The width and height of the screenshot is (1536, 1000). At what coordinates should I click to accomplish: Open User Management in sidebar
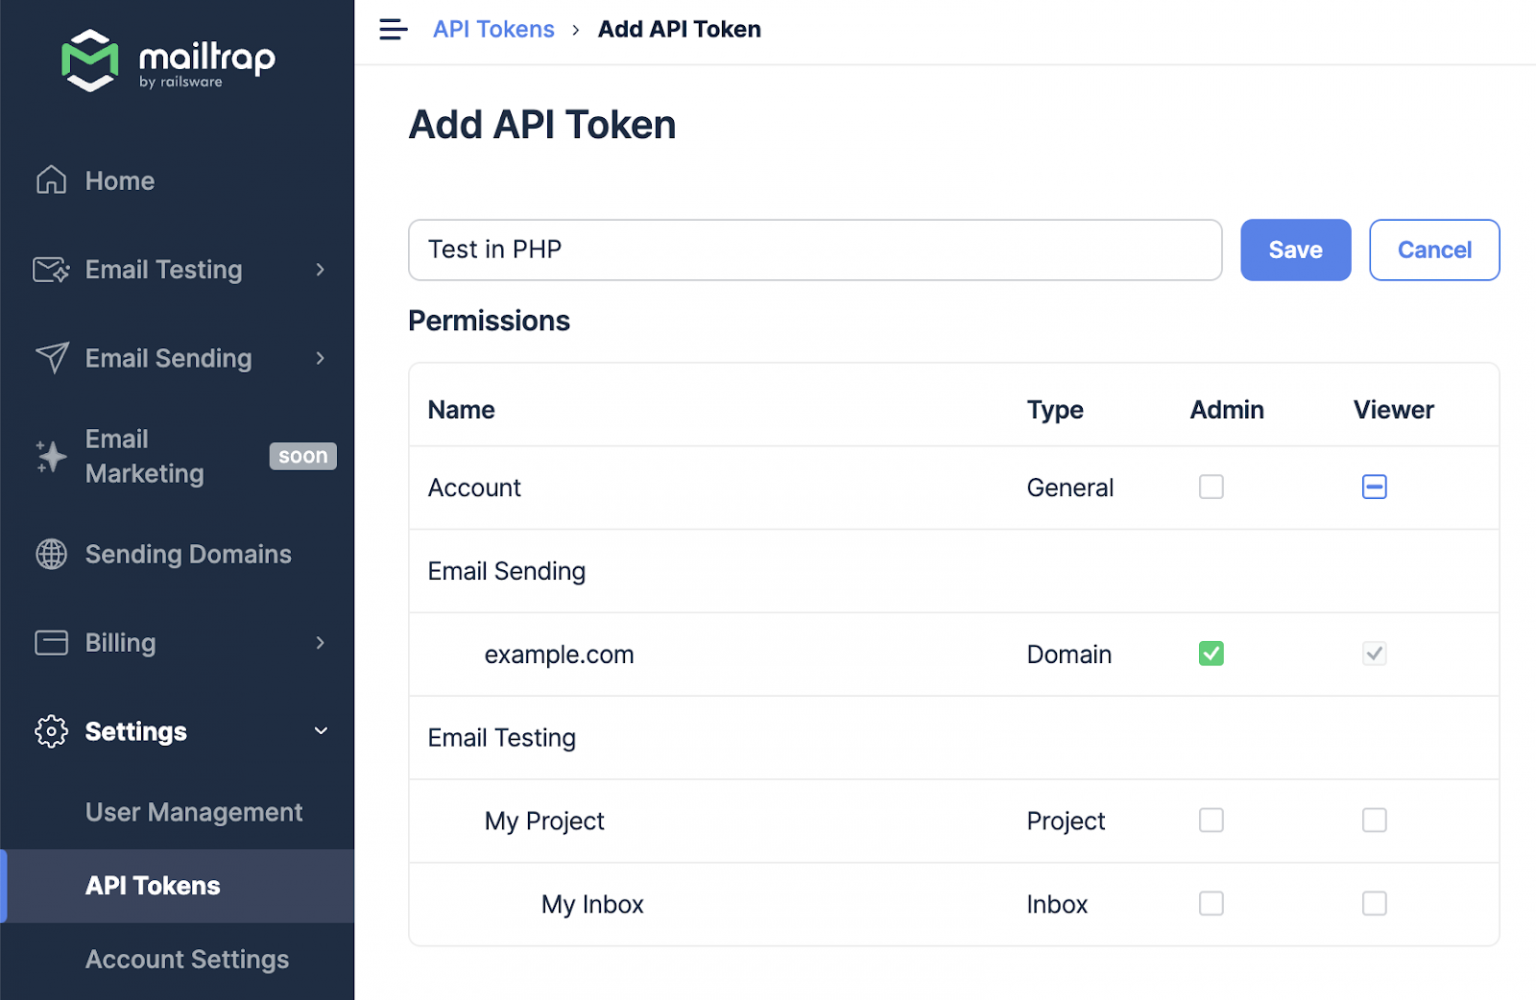[194, 812]
